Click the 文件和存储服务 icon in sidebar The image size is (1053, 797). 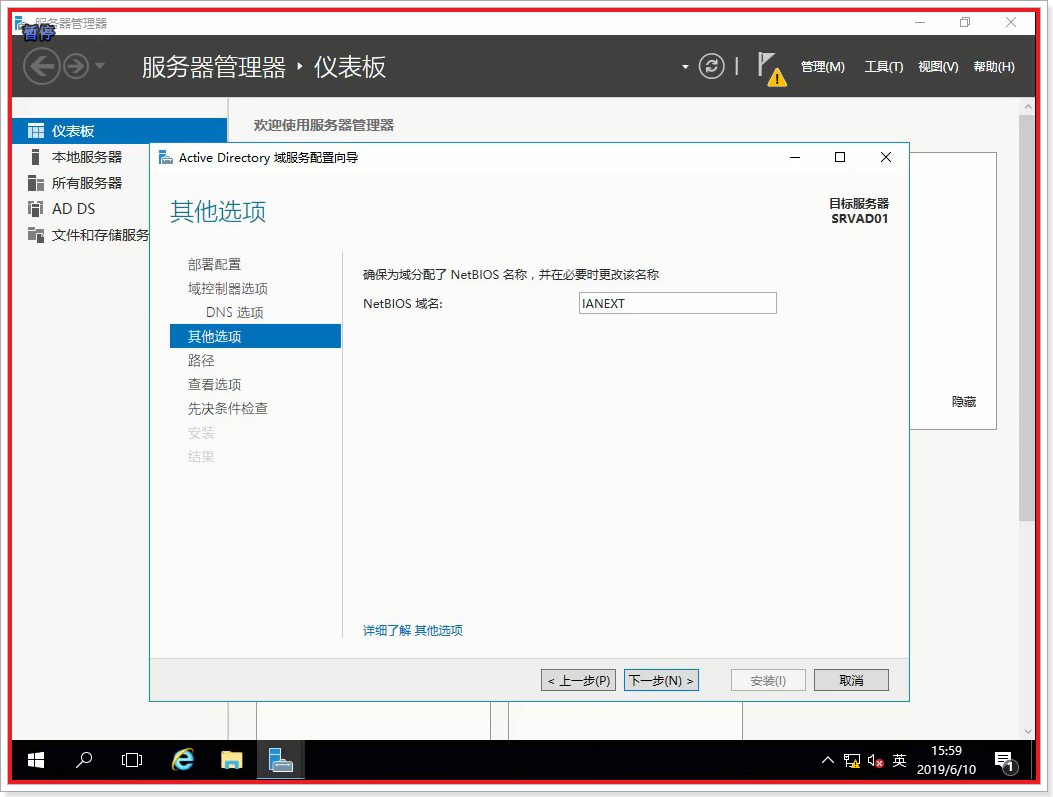(36, 234)
